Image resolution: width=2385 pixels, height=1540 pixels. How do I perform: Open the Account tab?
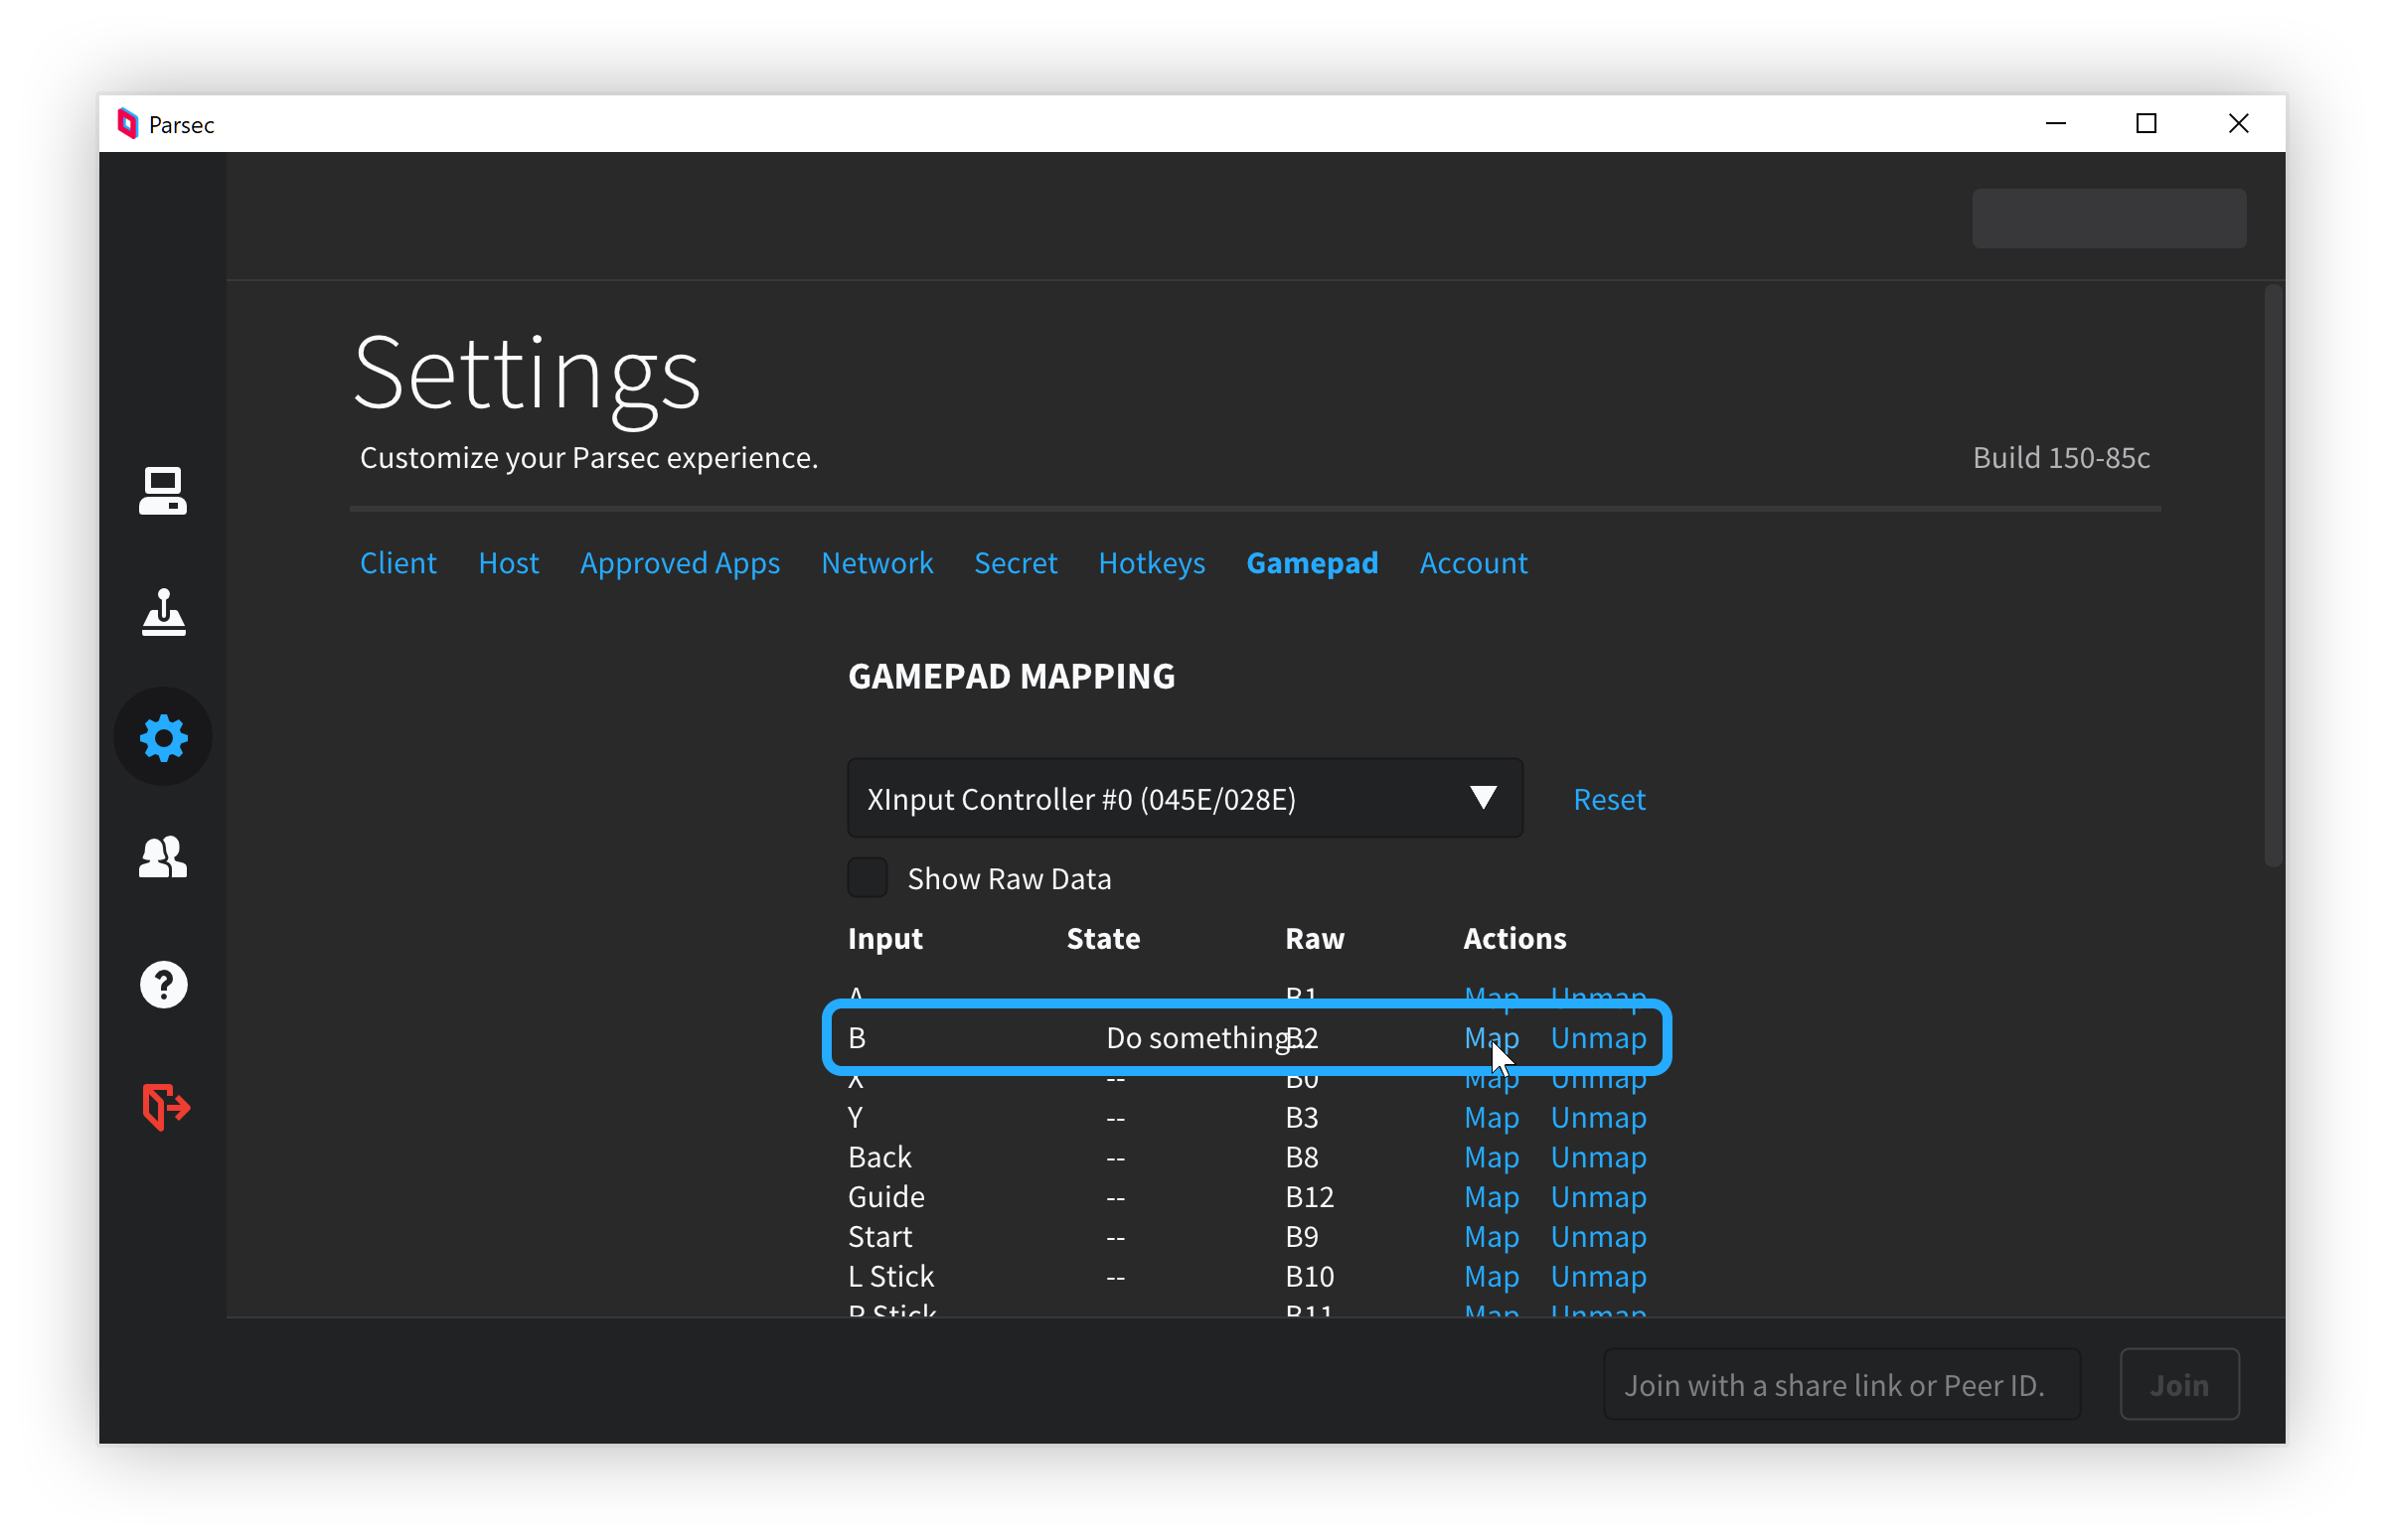click(x=1473, y=563)
